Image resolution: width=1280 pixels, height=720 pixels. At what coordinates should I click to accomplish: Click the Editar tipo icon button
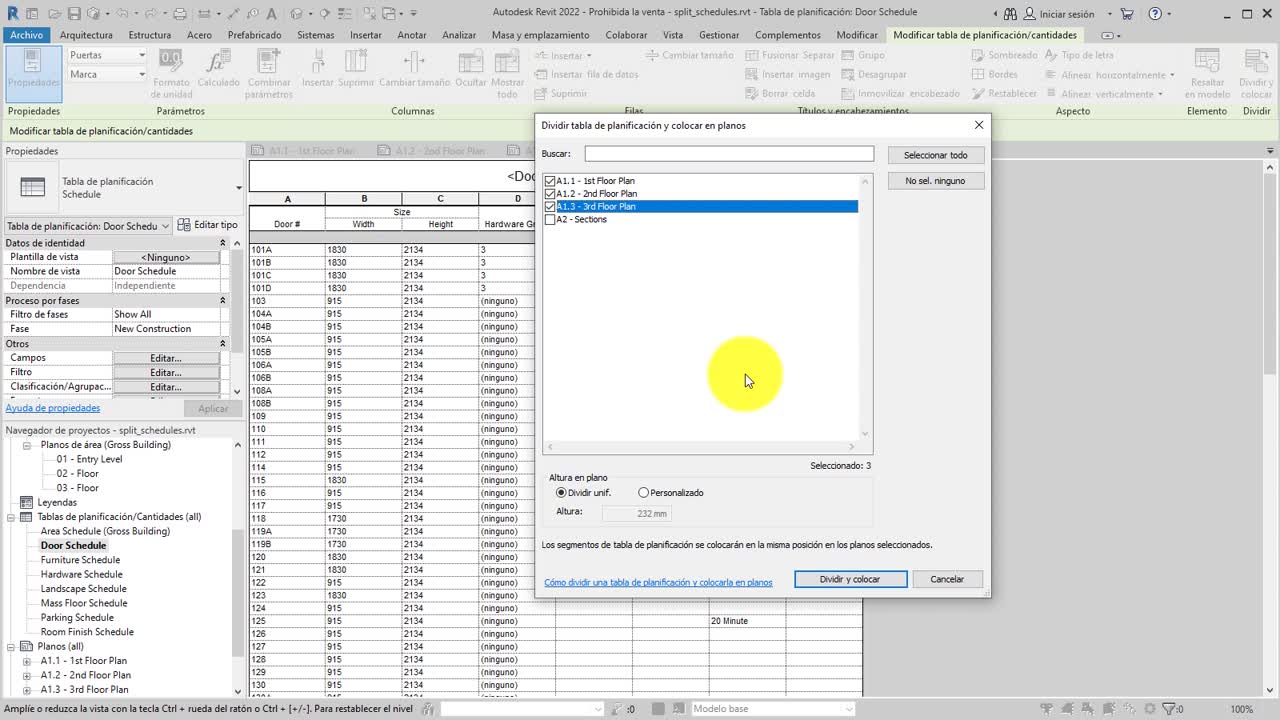(208, 225)
